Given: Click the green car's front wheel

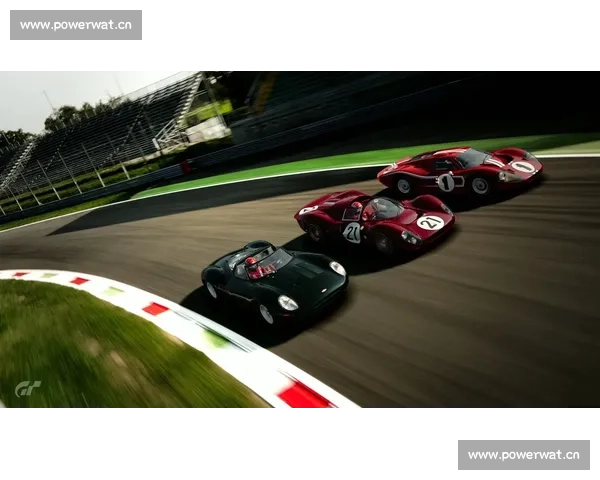Looking at the screenshot, I should pos(267,313).
